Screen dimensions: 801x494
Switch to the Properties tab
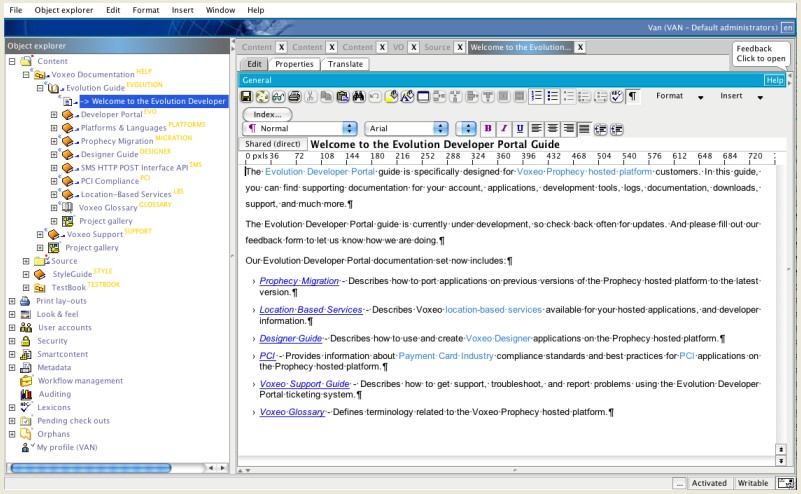294,64
